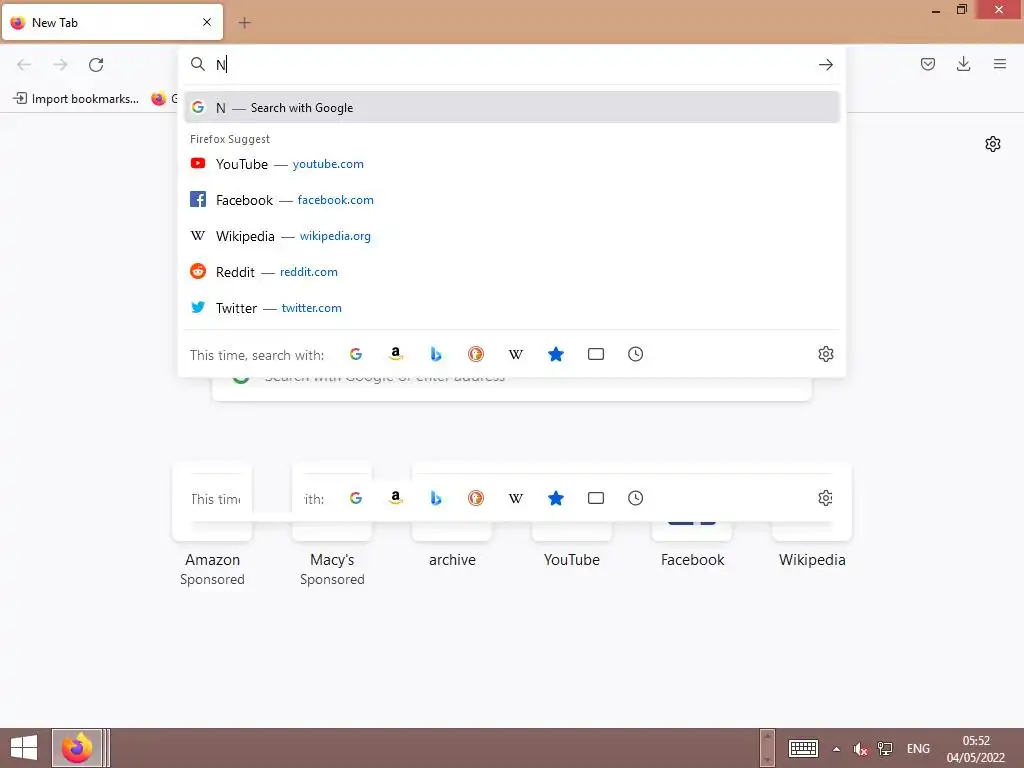The image size is (1024, 768).
Task: Open the Wikipedia shortcut tile on new tab page
Action: click(x=812, y=516)
